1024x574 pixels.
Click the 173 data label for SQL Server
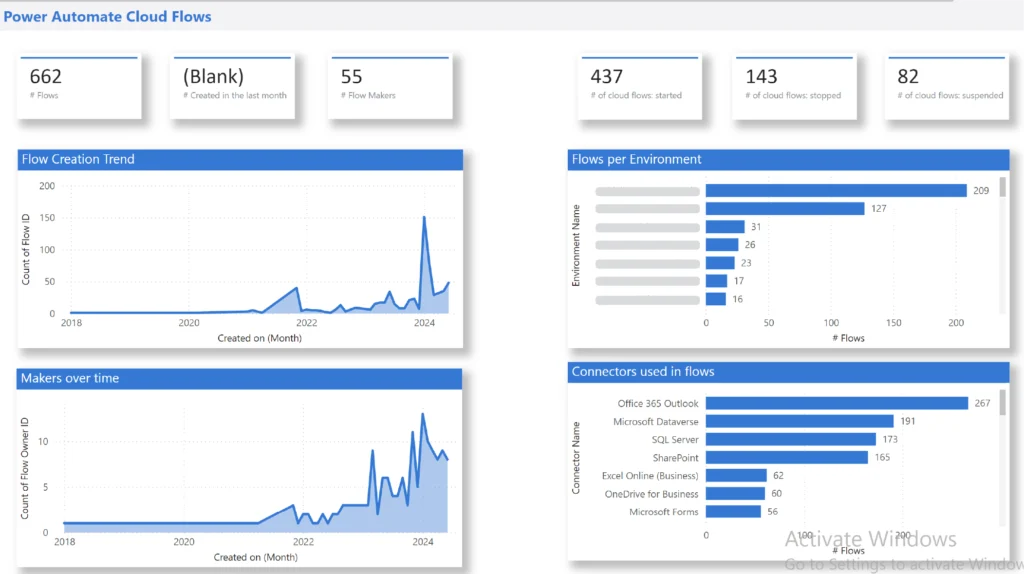point(890,439)
